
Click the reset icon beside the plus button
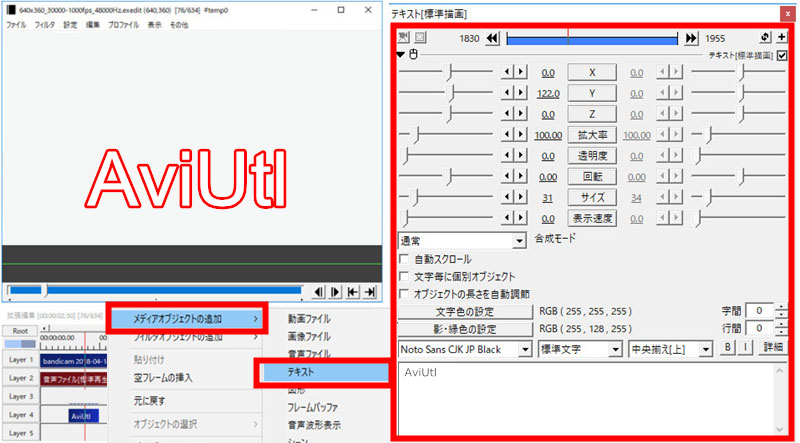(765, 38)
